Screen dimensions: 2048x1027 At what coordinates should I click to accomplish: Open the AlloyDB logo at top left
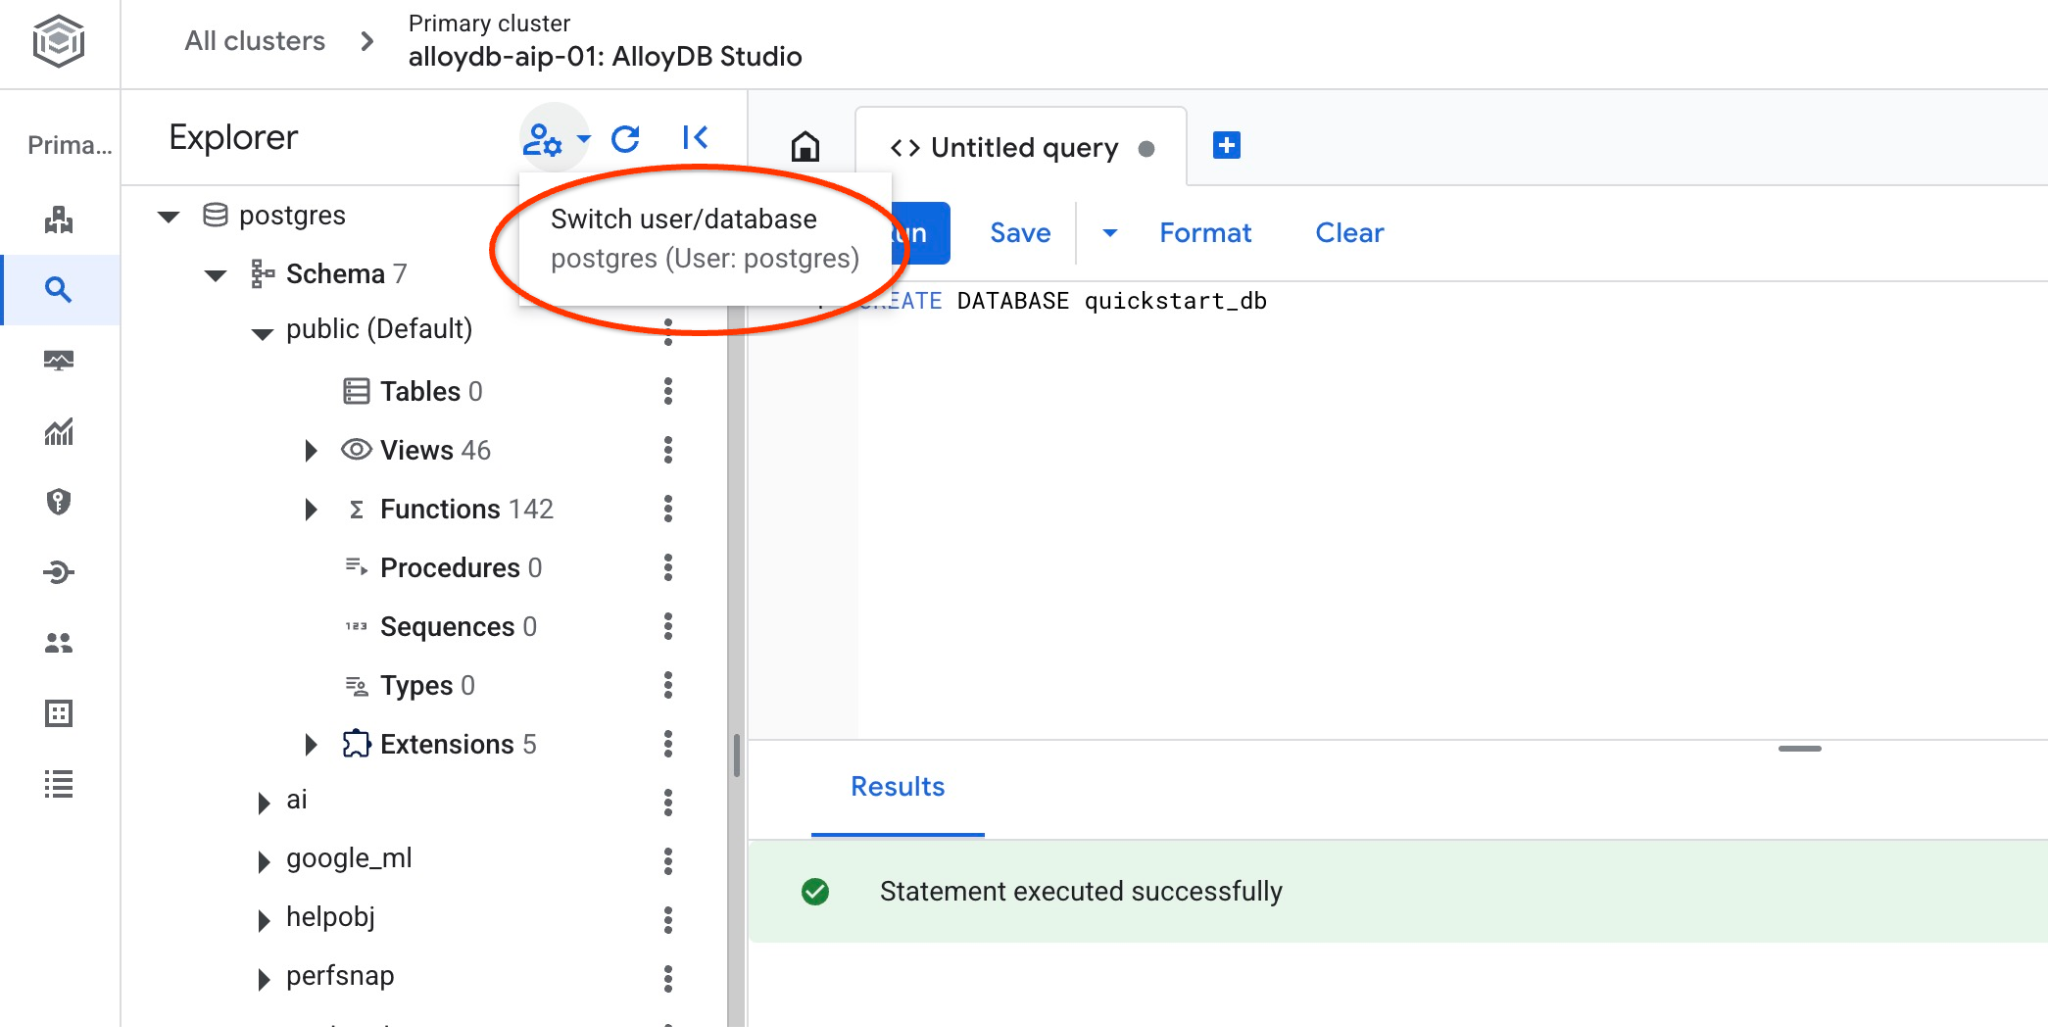59,42
